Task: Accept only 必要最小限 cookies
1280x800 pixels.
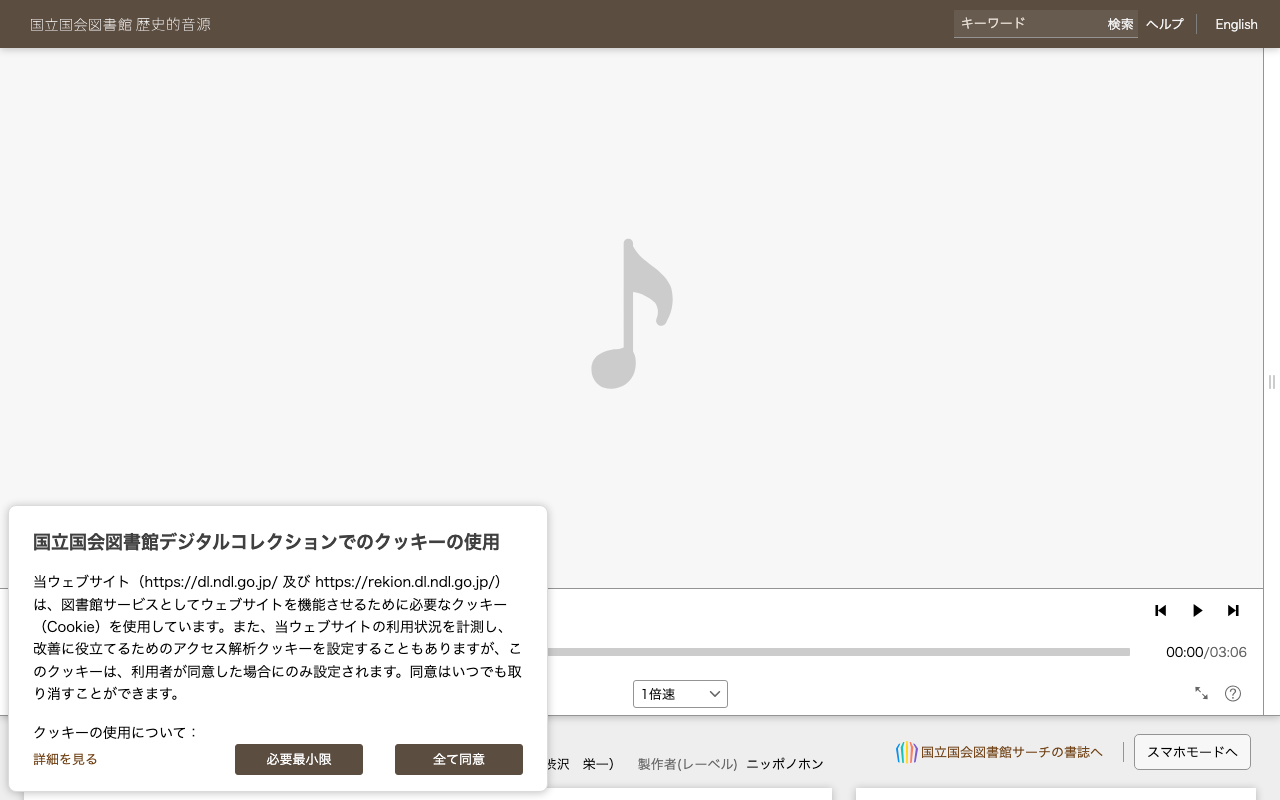Action: (x=299, y=759)
